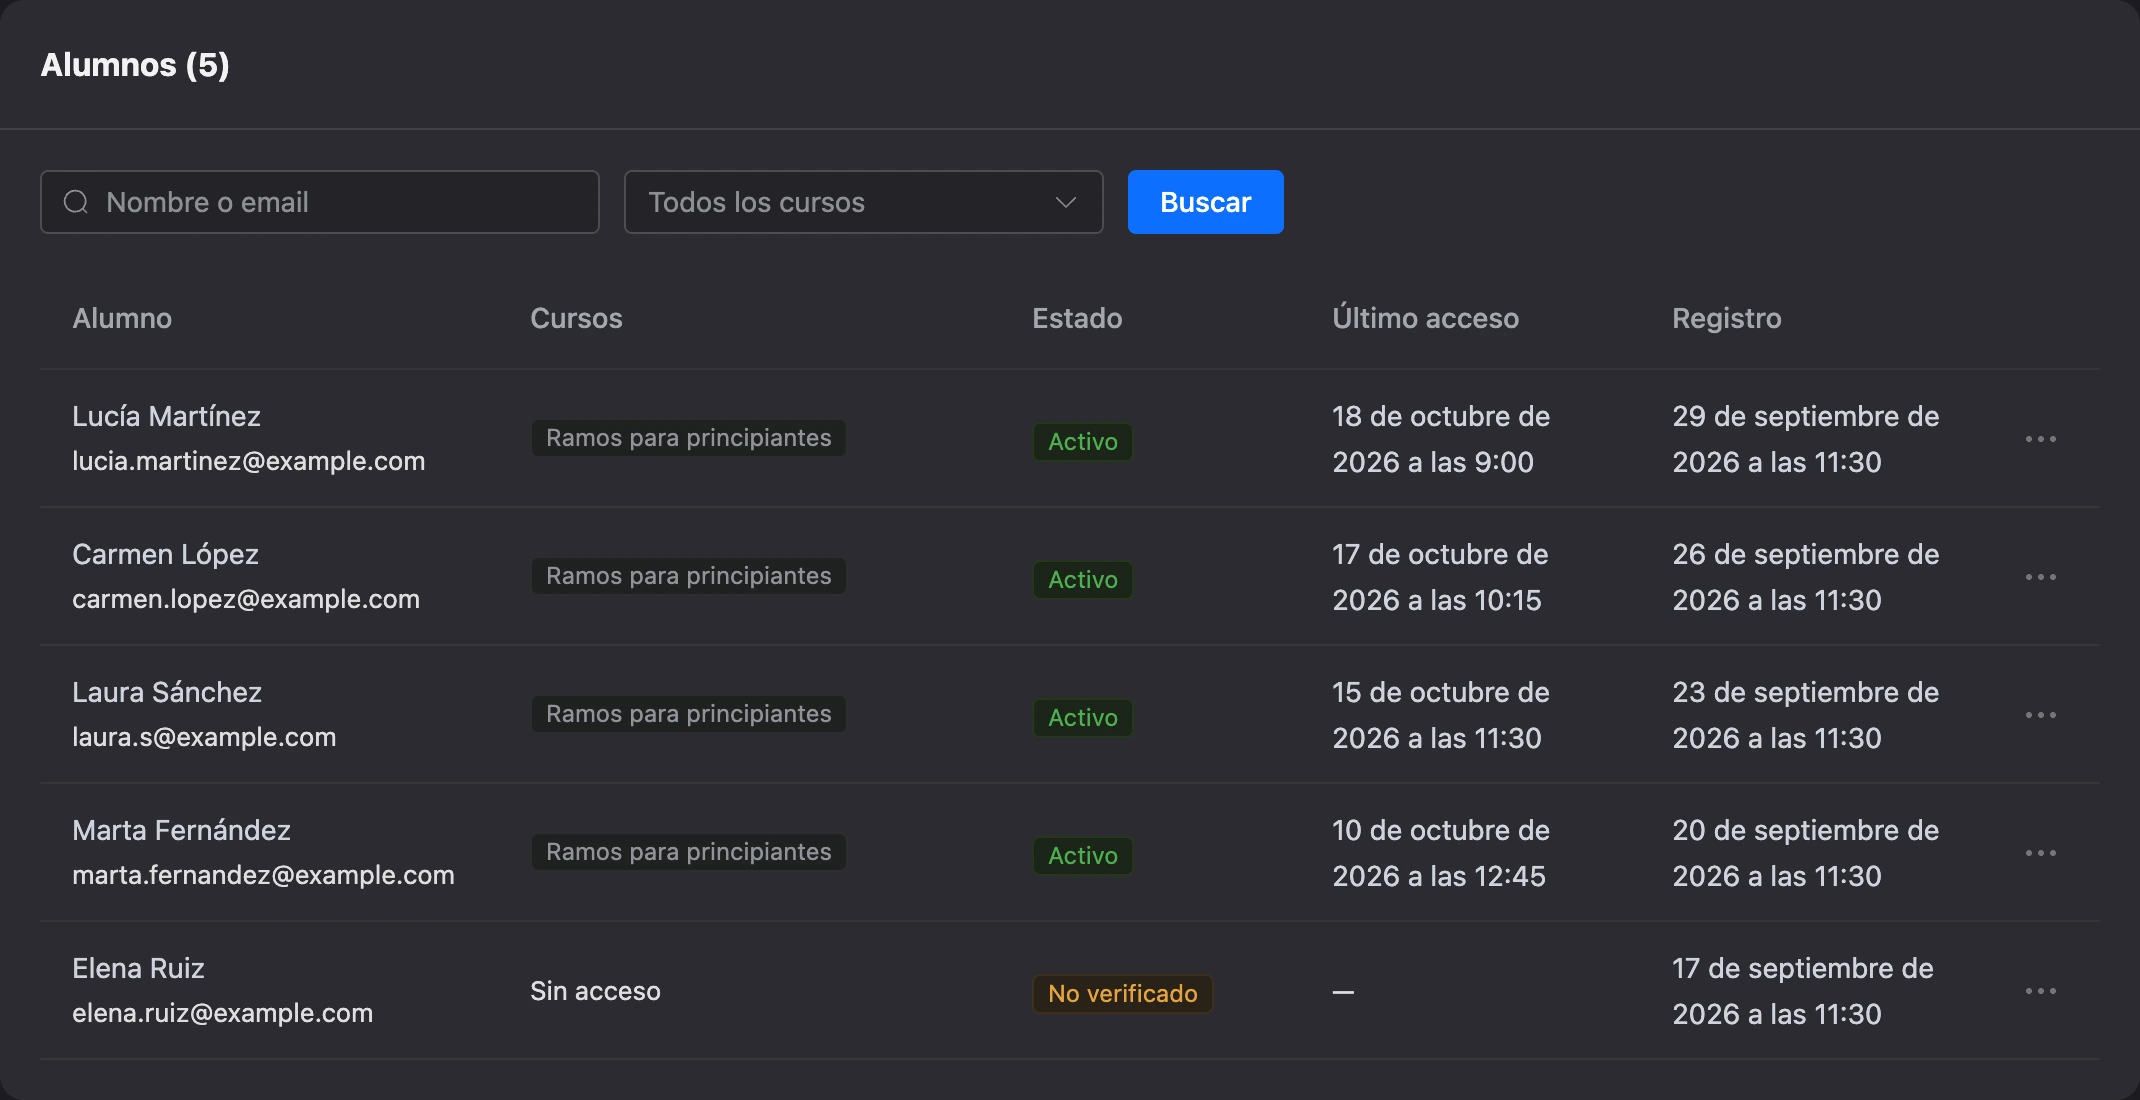Click the search magnifier icon
The height and width of the screenshot is (1100, 2140).
[x=76, y=202]
